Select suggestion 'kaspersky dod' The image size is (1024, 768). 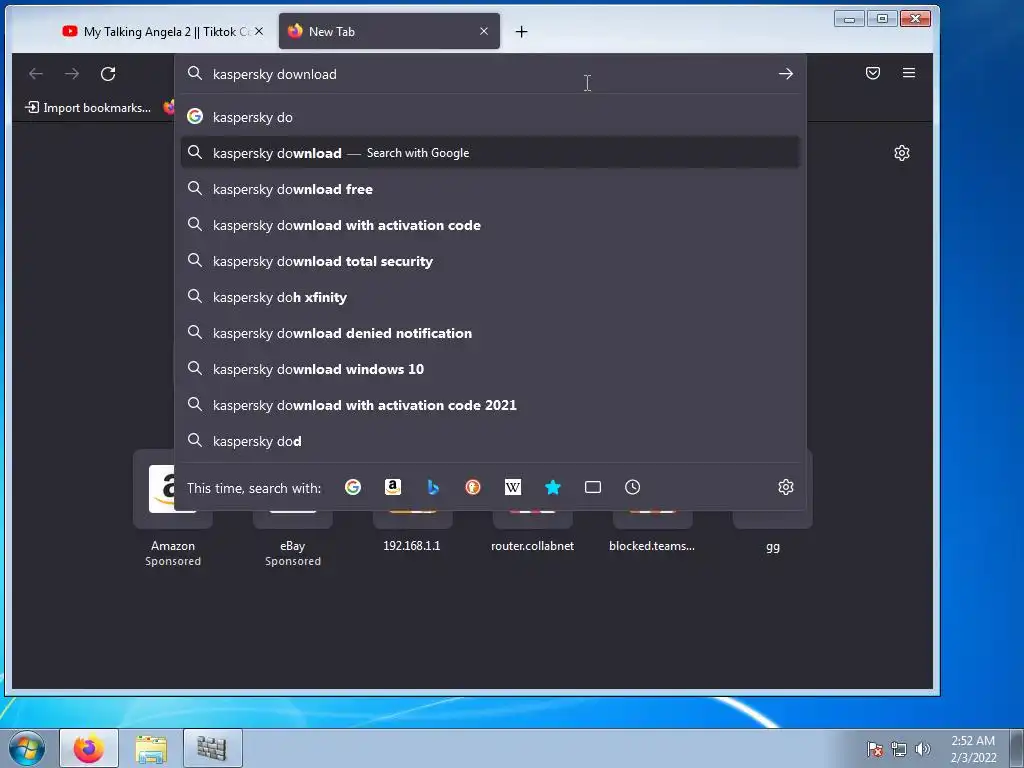tap(490, 441)
